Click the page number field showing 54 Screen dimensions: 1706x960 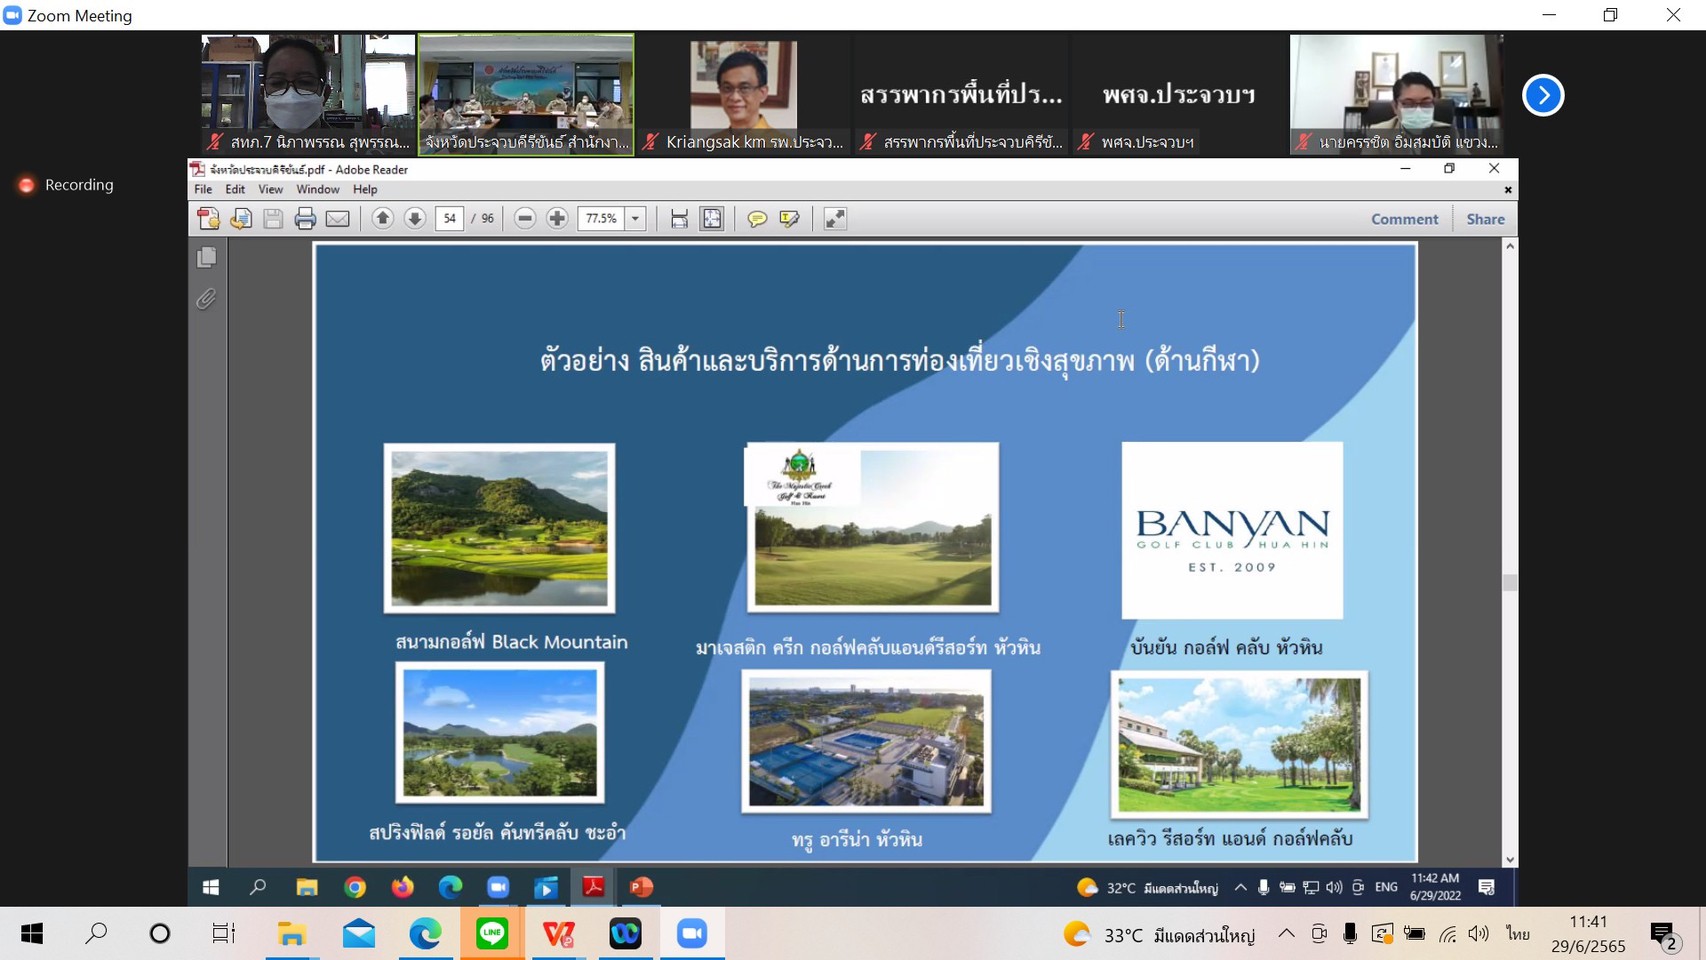point(450,219)
